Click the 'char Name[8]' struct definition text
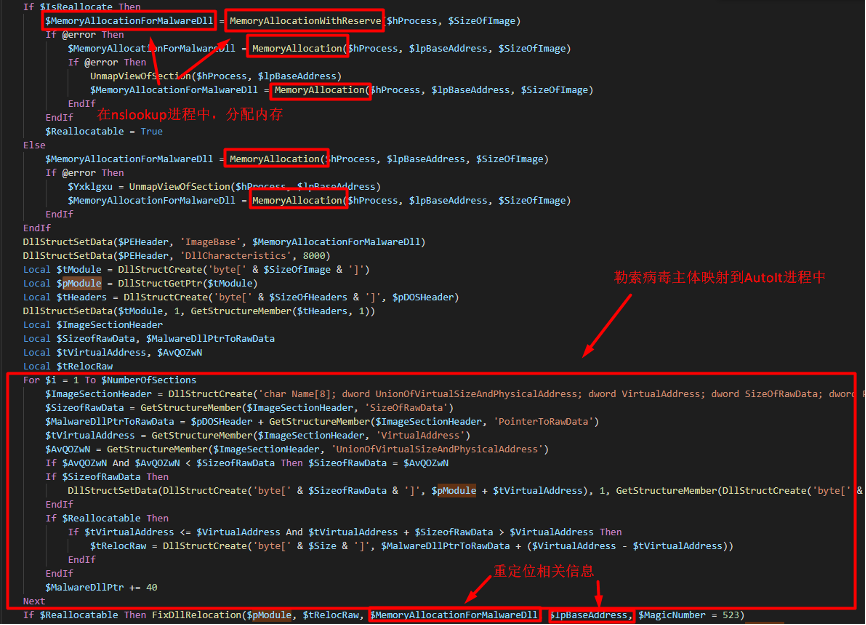This screenshot has height=625, width=866. 297,394
